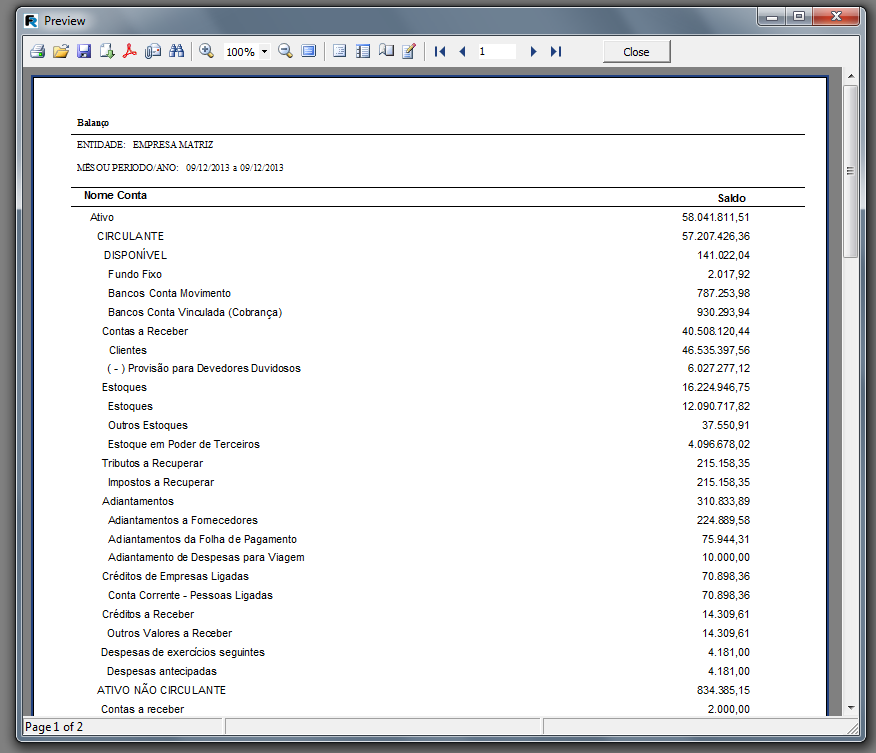Save the report using the floppy disk icon
The height and width of the screenshot is (753, 876).
pyautogui.click(x=84, y=51)
